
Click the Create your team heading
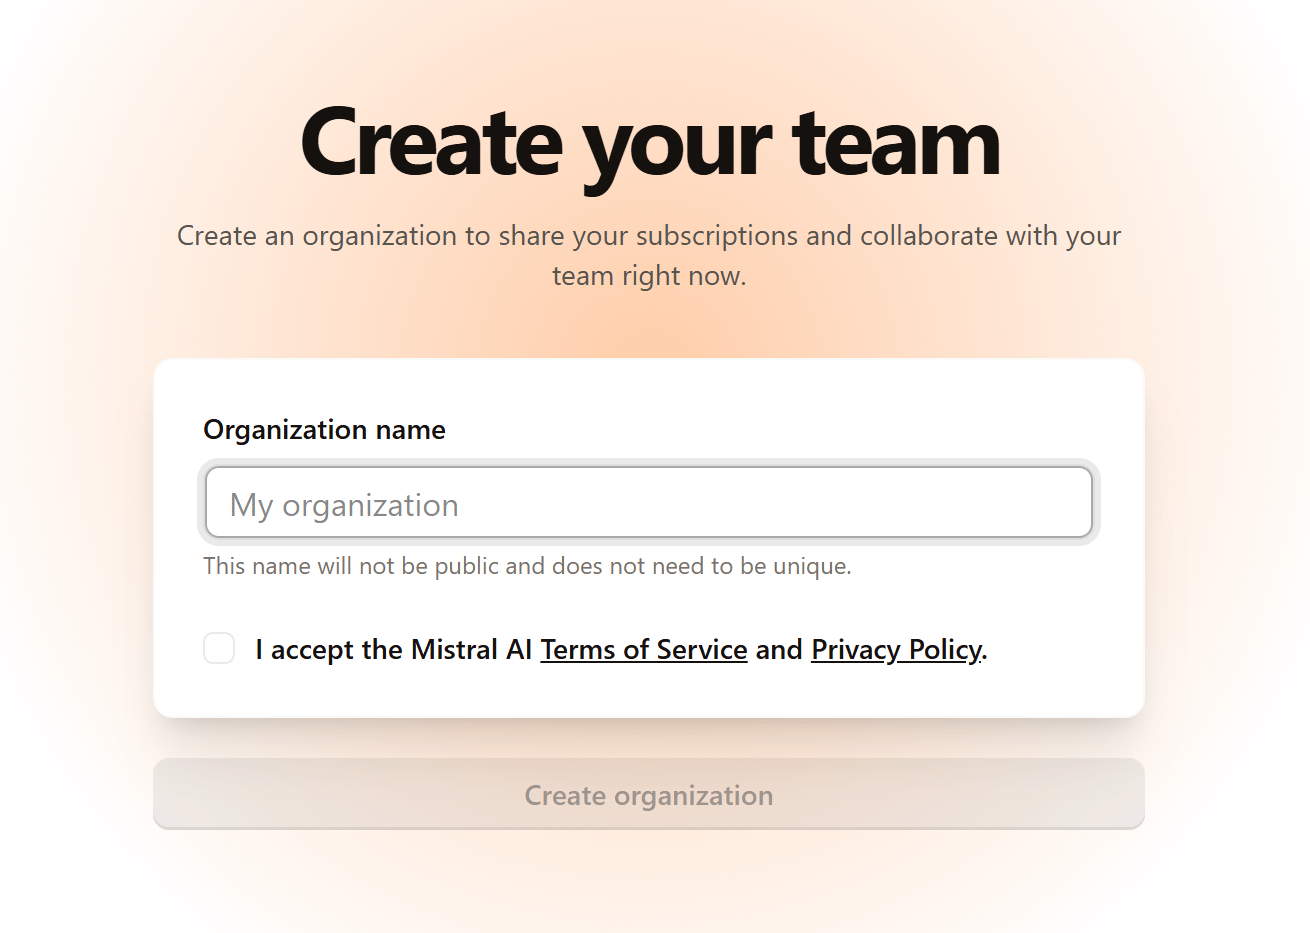click(650, 145)
